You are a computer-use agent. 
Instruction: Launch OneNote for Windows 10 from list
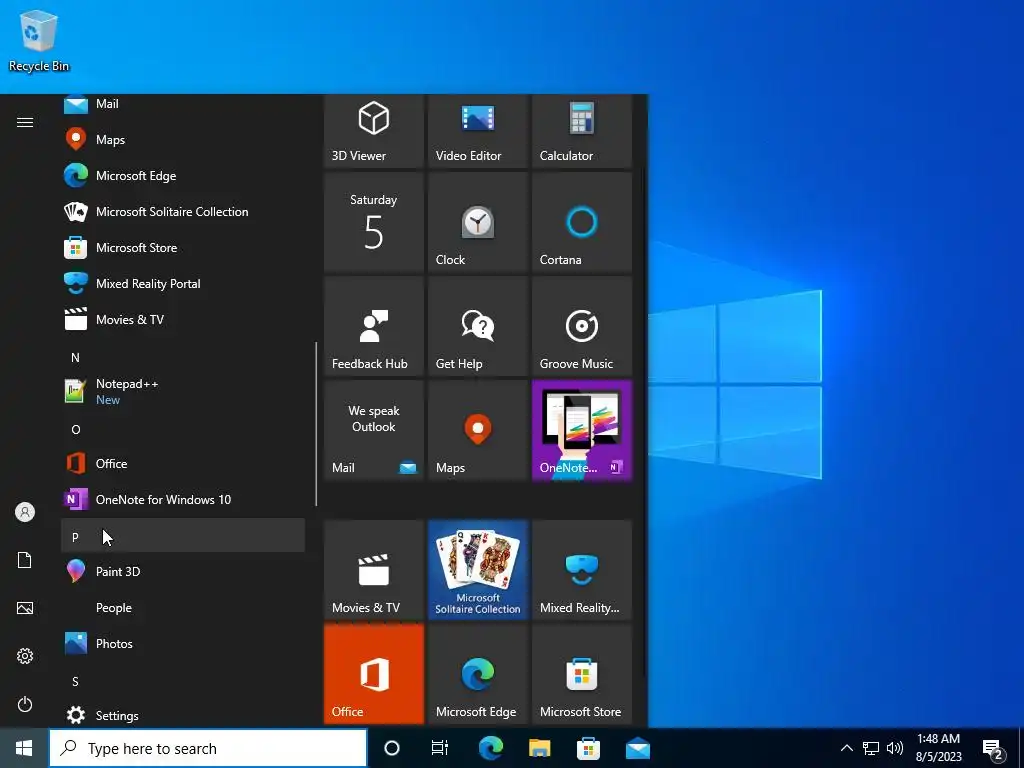pos(183,500)
